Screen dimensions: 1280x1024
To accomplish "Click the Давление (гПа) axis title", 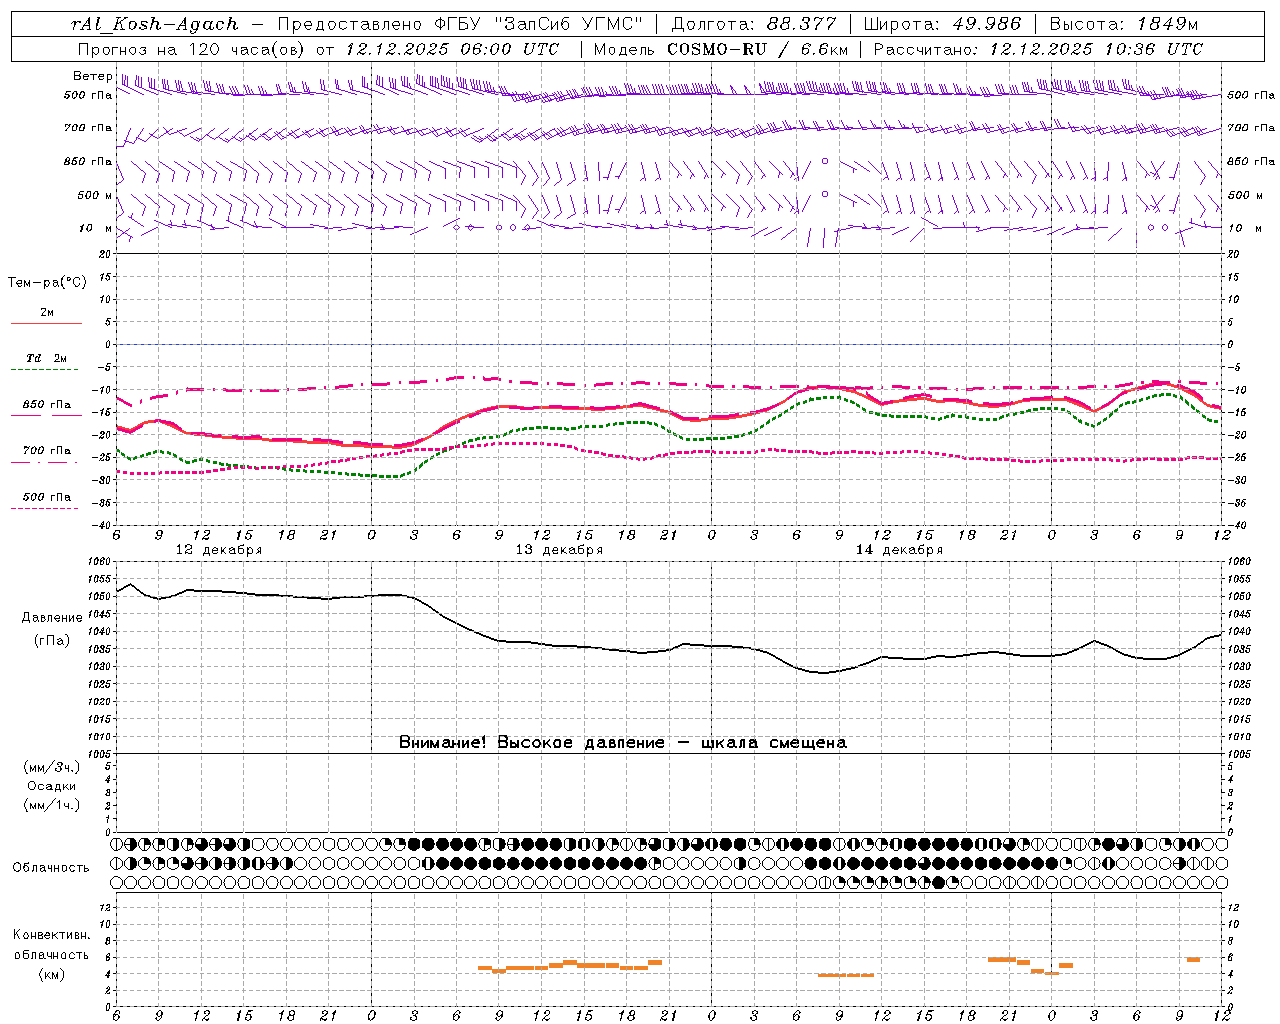I will pos(52,629).
